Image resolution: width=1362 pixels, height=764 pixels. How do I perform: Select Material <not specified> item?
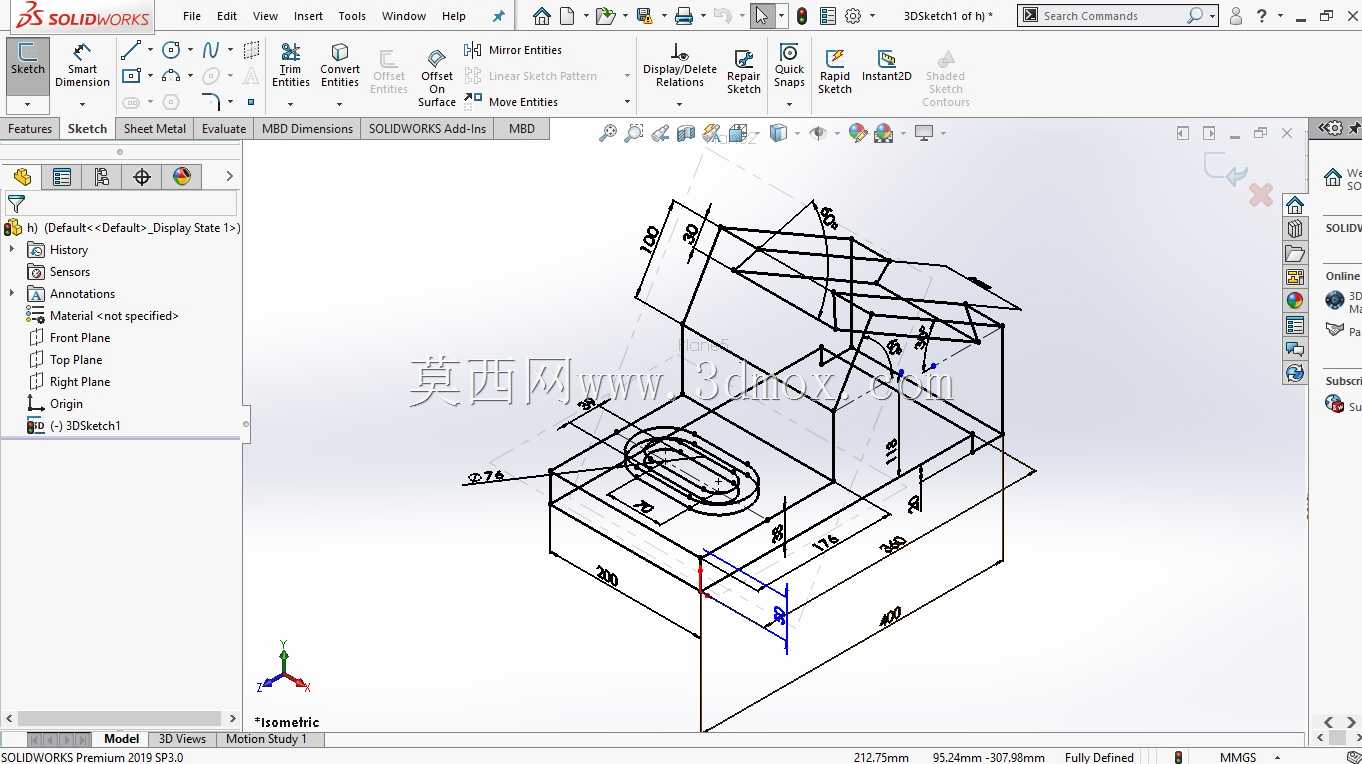[x=114, y=316]
